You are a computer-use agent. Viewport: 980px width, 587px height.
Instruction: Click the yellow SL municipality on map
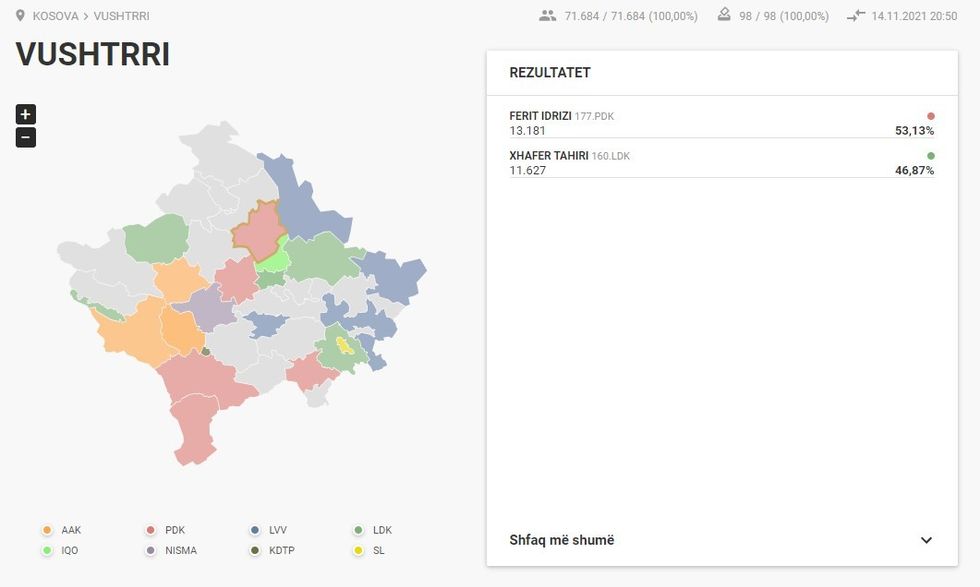(x=344, y=345)
